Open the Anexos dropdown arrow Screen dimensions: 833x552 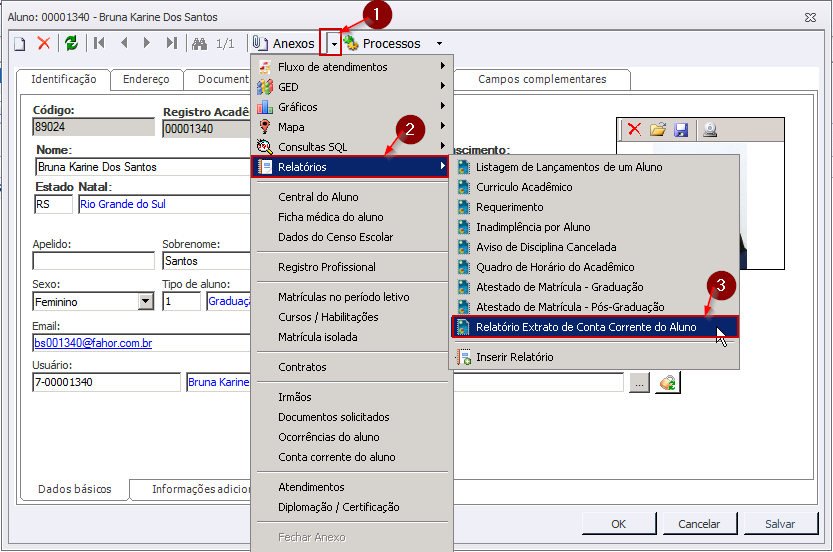click(331, 44)
